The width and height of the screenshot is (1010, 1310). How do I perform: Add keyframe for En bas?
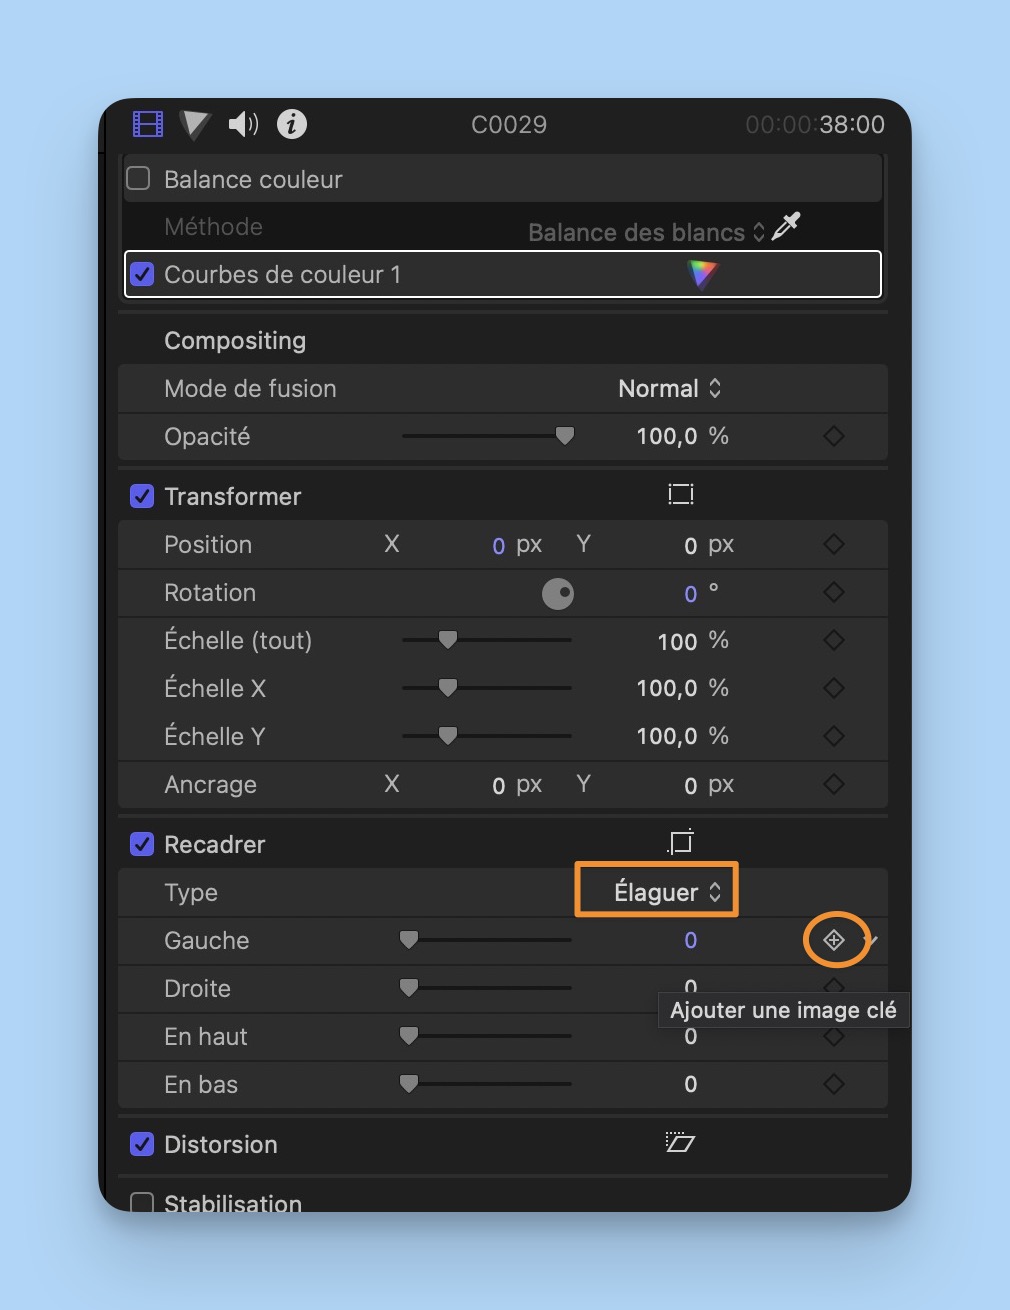pyautogui.click(x=834, y=1084)
